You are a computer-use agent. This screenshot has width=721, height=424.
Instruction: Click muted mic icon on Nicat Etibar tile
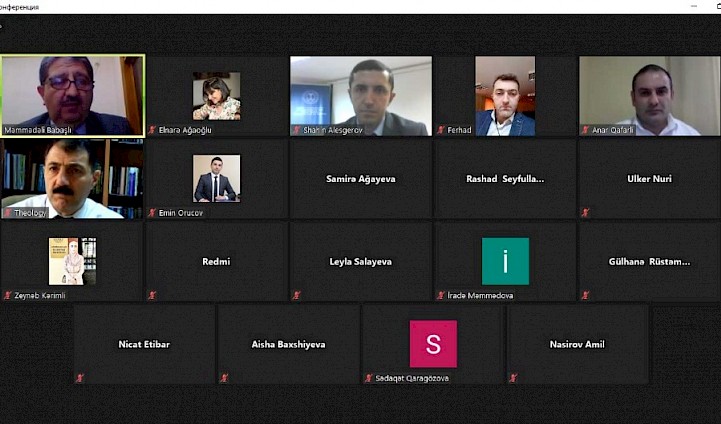[x=80, y=378]
